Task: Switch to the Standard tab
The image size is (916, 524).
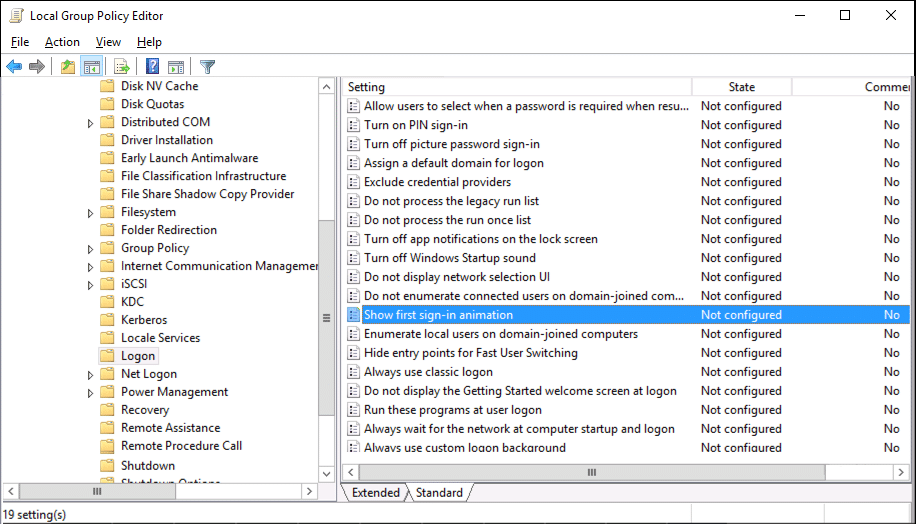Action: 439,492
